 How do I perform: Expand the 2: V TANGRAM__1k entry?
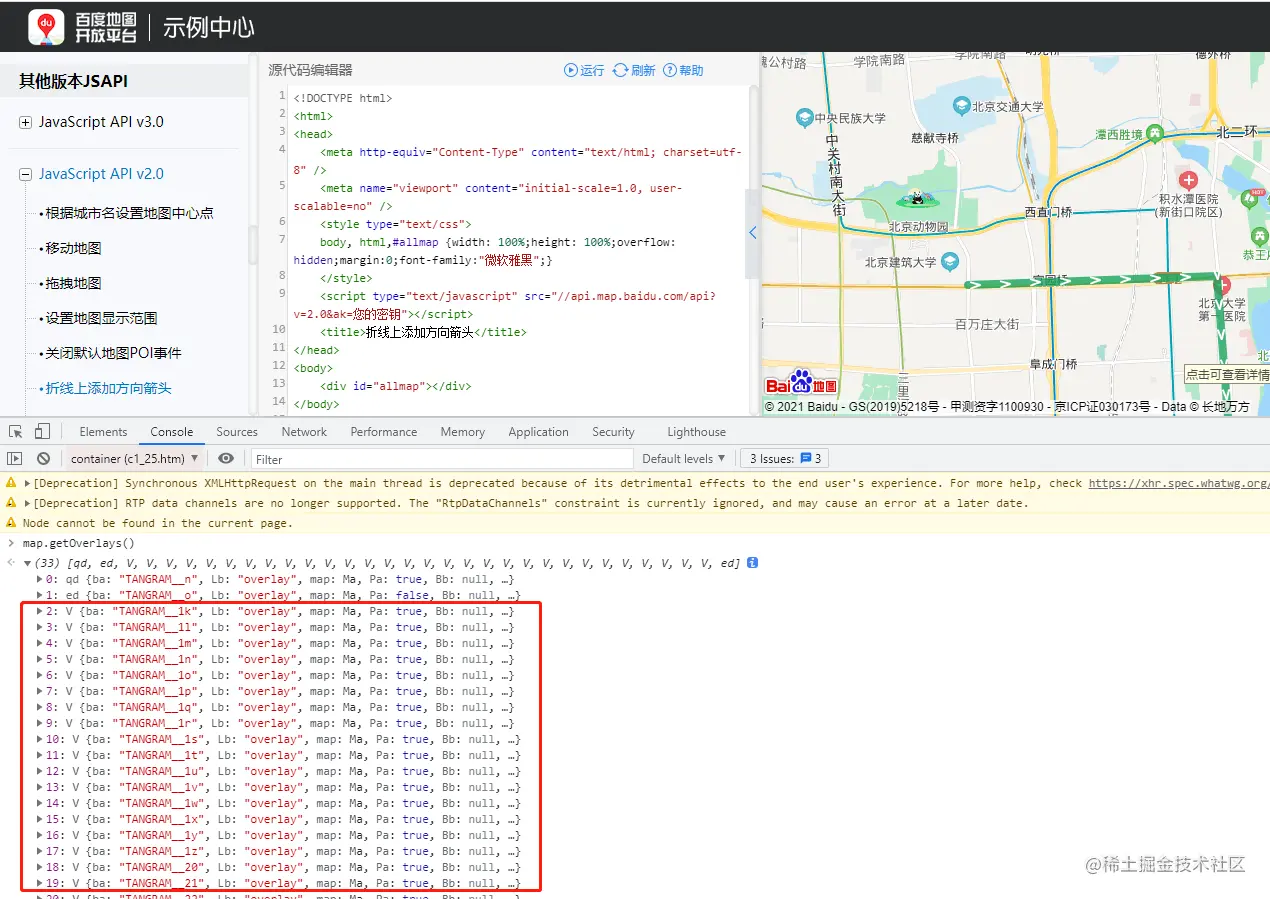40,612
